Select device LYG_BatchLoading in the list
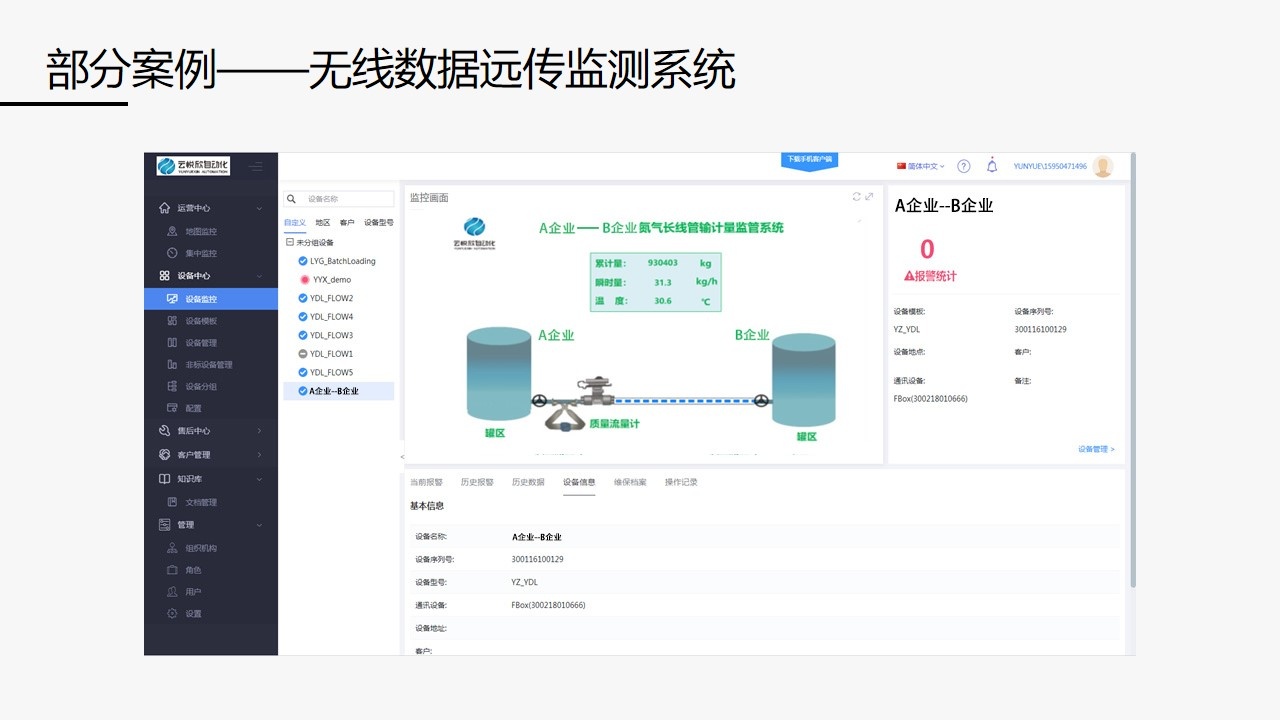The width and height of the screenshot is (1280, 720). 342,261
